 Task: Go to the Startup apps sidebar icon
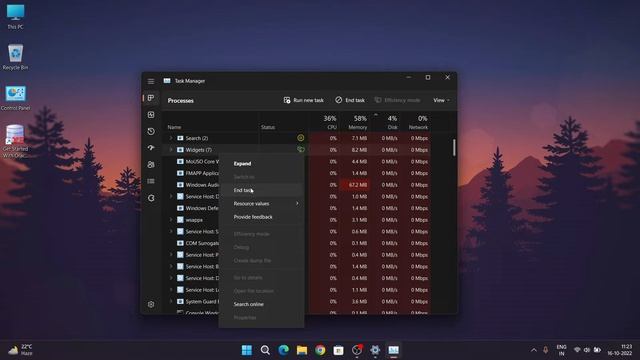click(151, 148)
